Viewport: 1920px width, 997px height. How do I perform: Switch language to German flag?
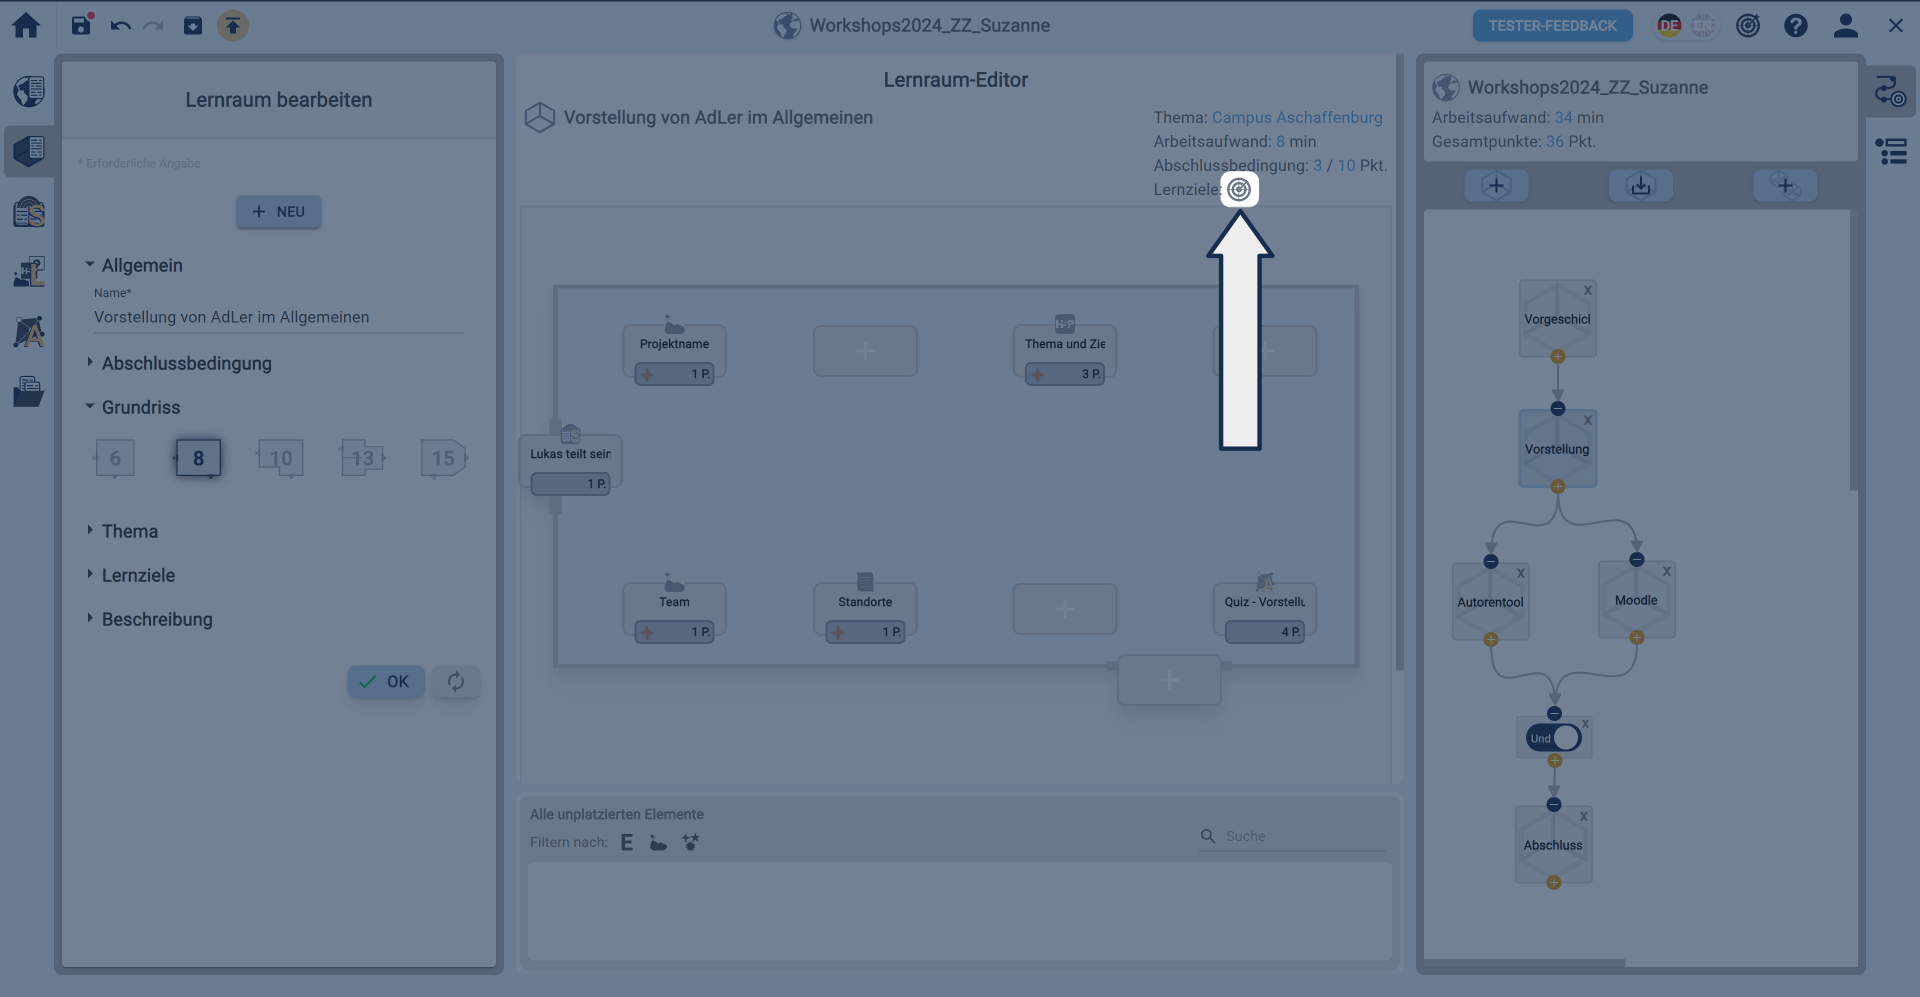point(1668,26)
